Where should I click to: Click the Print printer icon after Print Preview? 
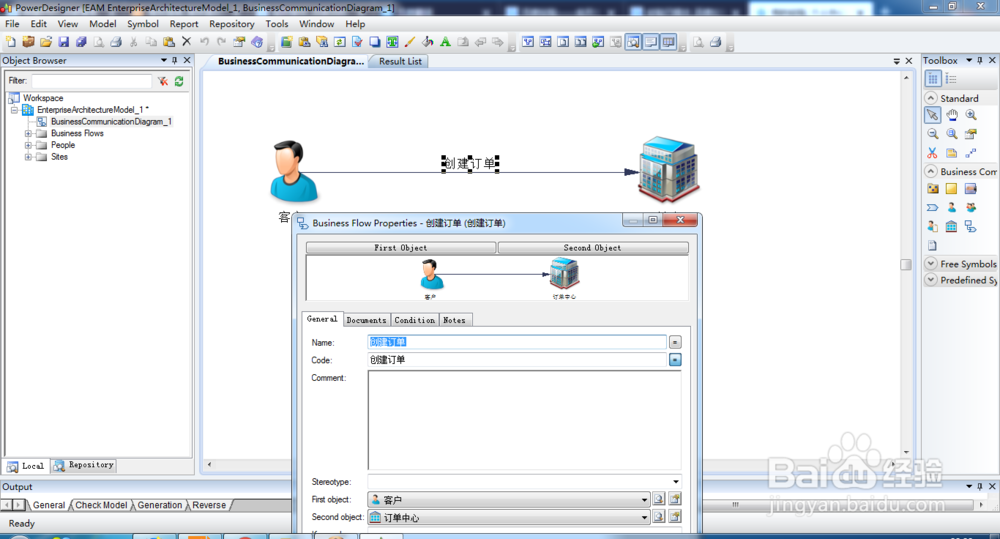pos(116,42)
